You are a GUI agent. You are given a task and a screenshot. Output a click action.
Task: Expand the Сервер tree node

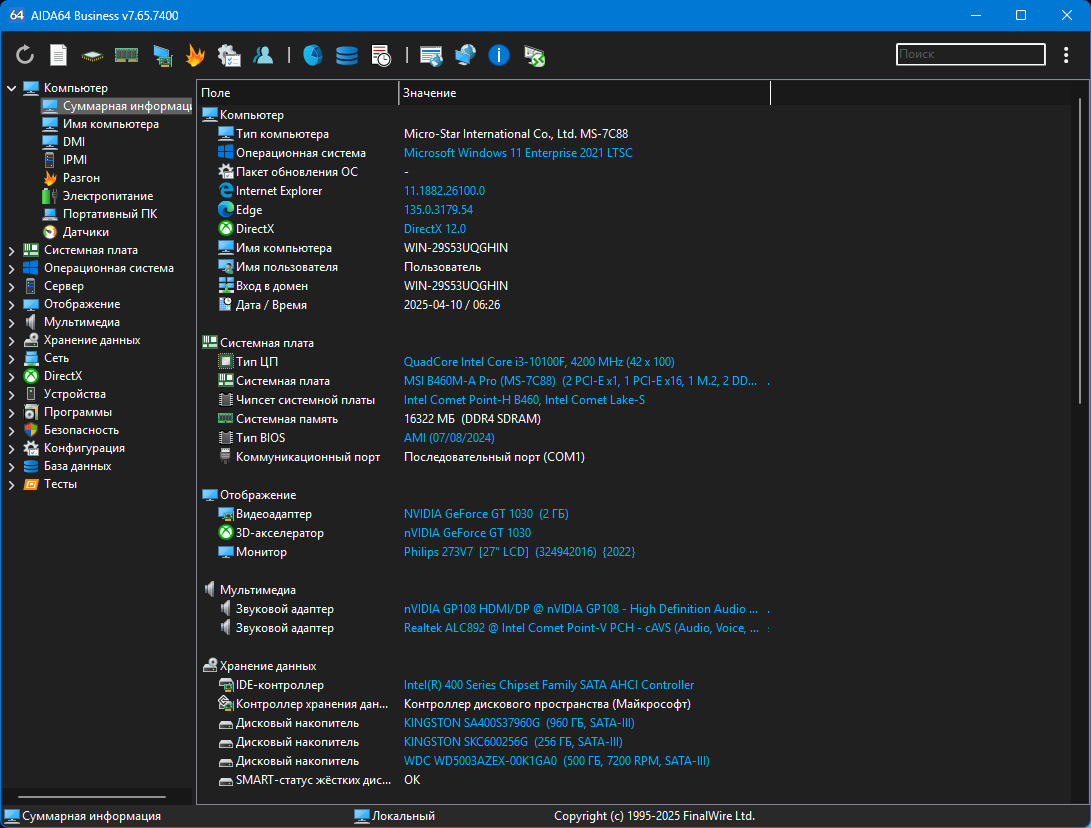(x=11, y=287)
